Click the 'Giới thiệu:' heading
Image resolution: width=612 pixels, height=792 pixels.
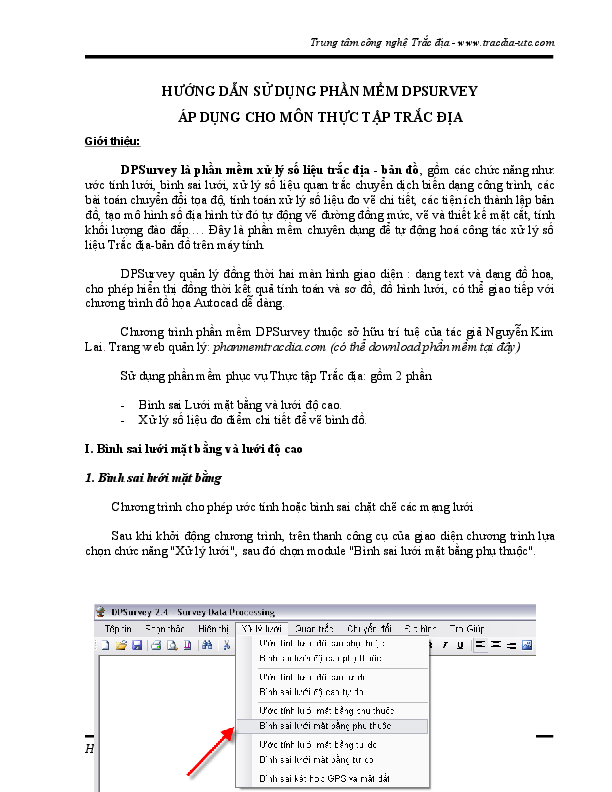pyautogui.click(x=112, y=141)
